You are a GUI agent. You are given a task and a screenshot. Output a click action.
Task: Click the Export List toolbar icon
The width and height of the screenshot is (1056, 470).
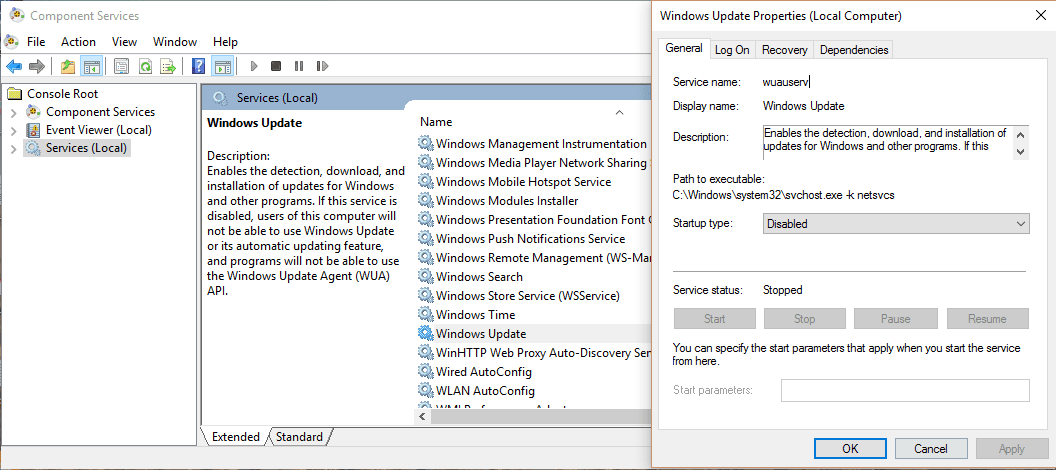coord(168,67)
